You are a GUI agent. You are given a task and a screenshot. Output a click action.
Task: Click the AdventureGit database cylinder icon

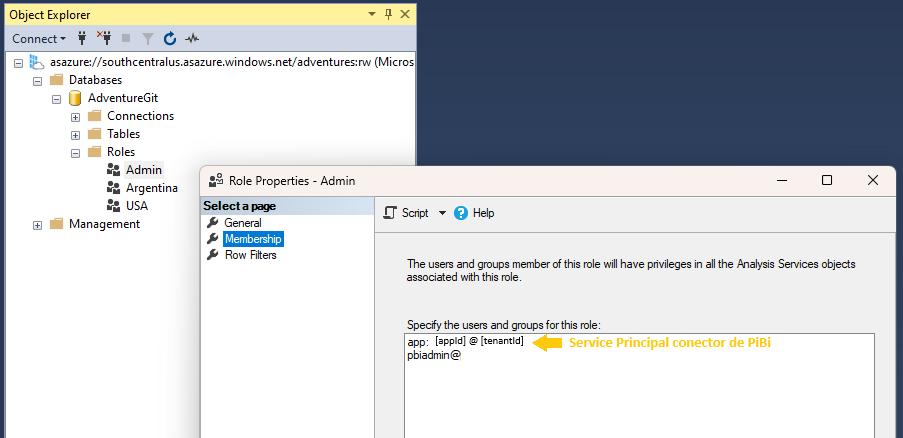74,98
